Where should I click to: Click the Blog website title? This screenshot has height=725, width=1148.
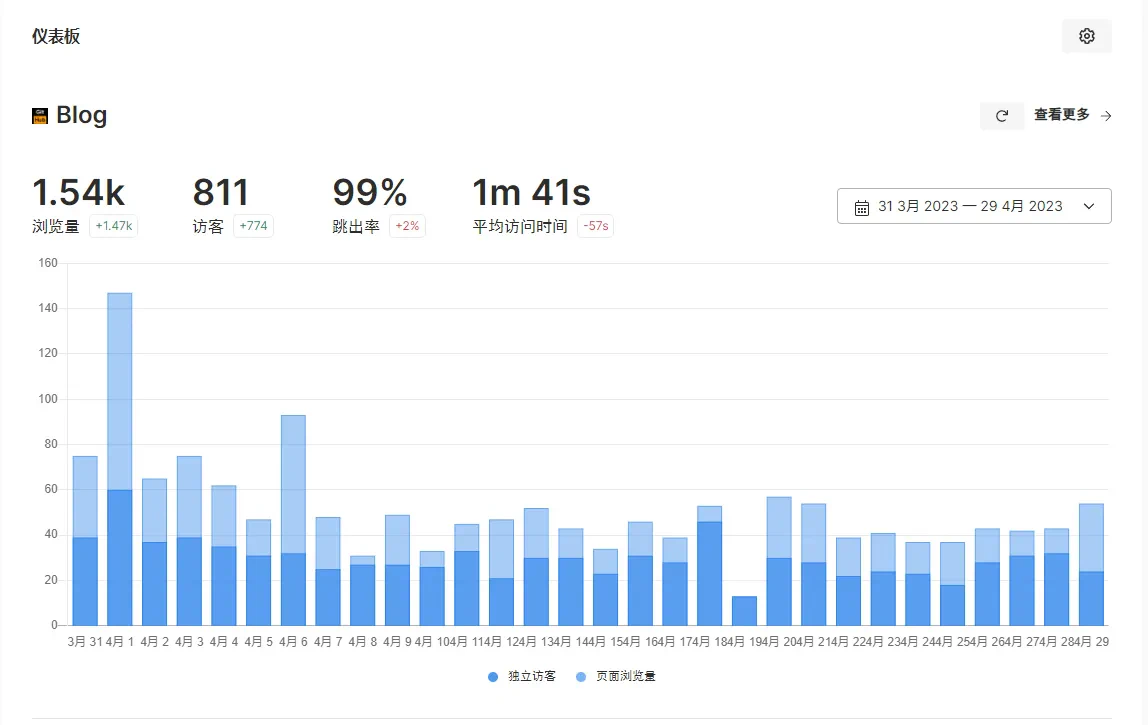click(x=81, y=115)
